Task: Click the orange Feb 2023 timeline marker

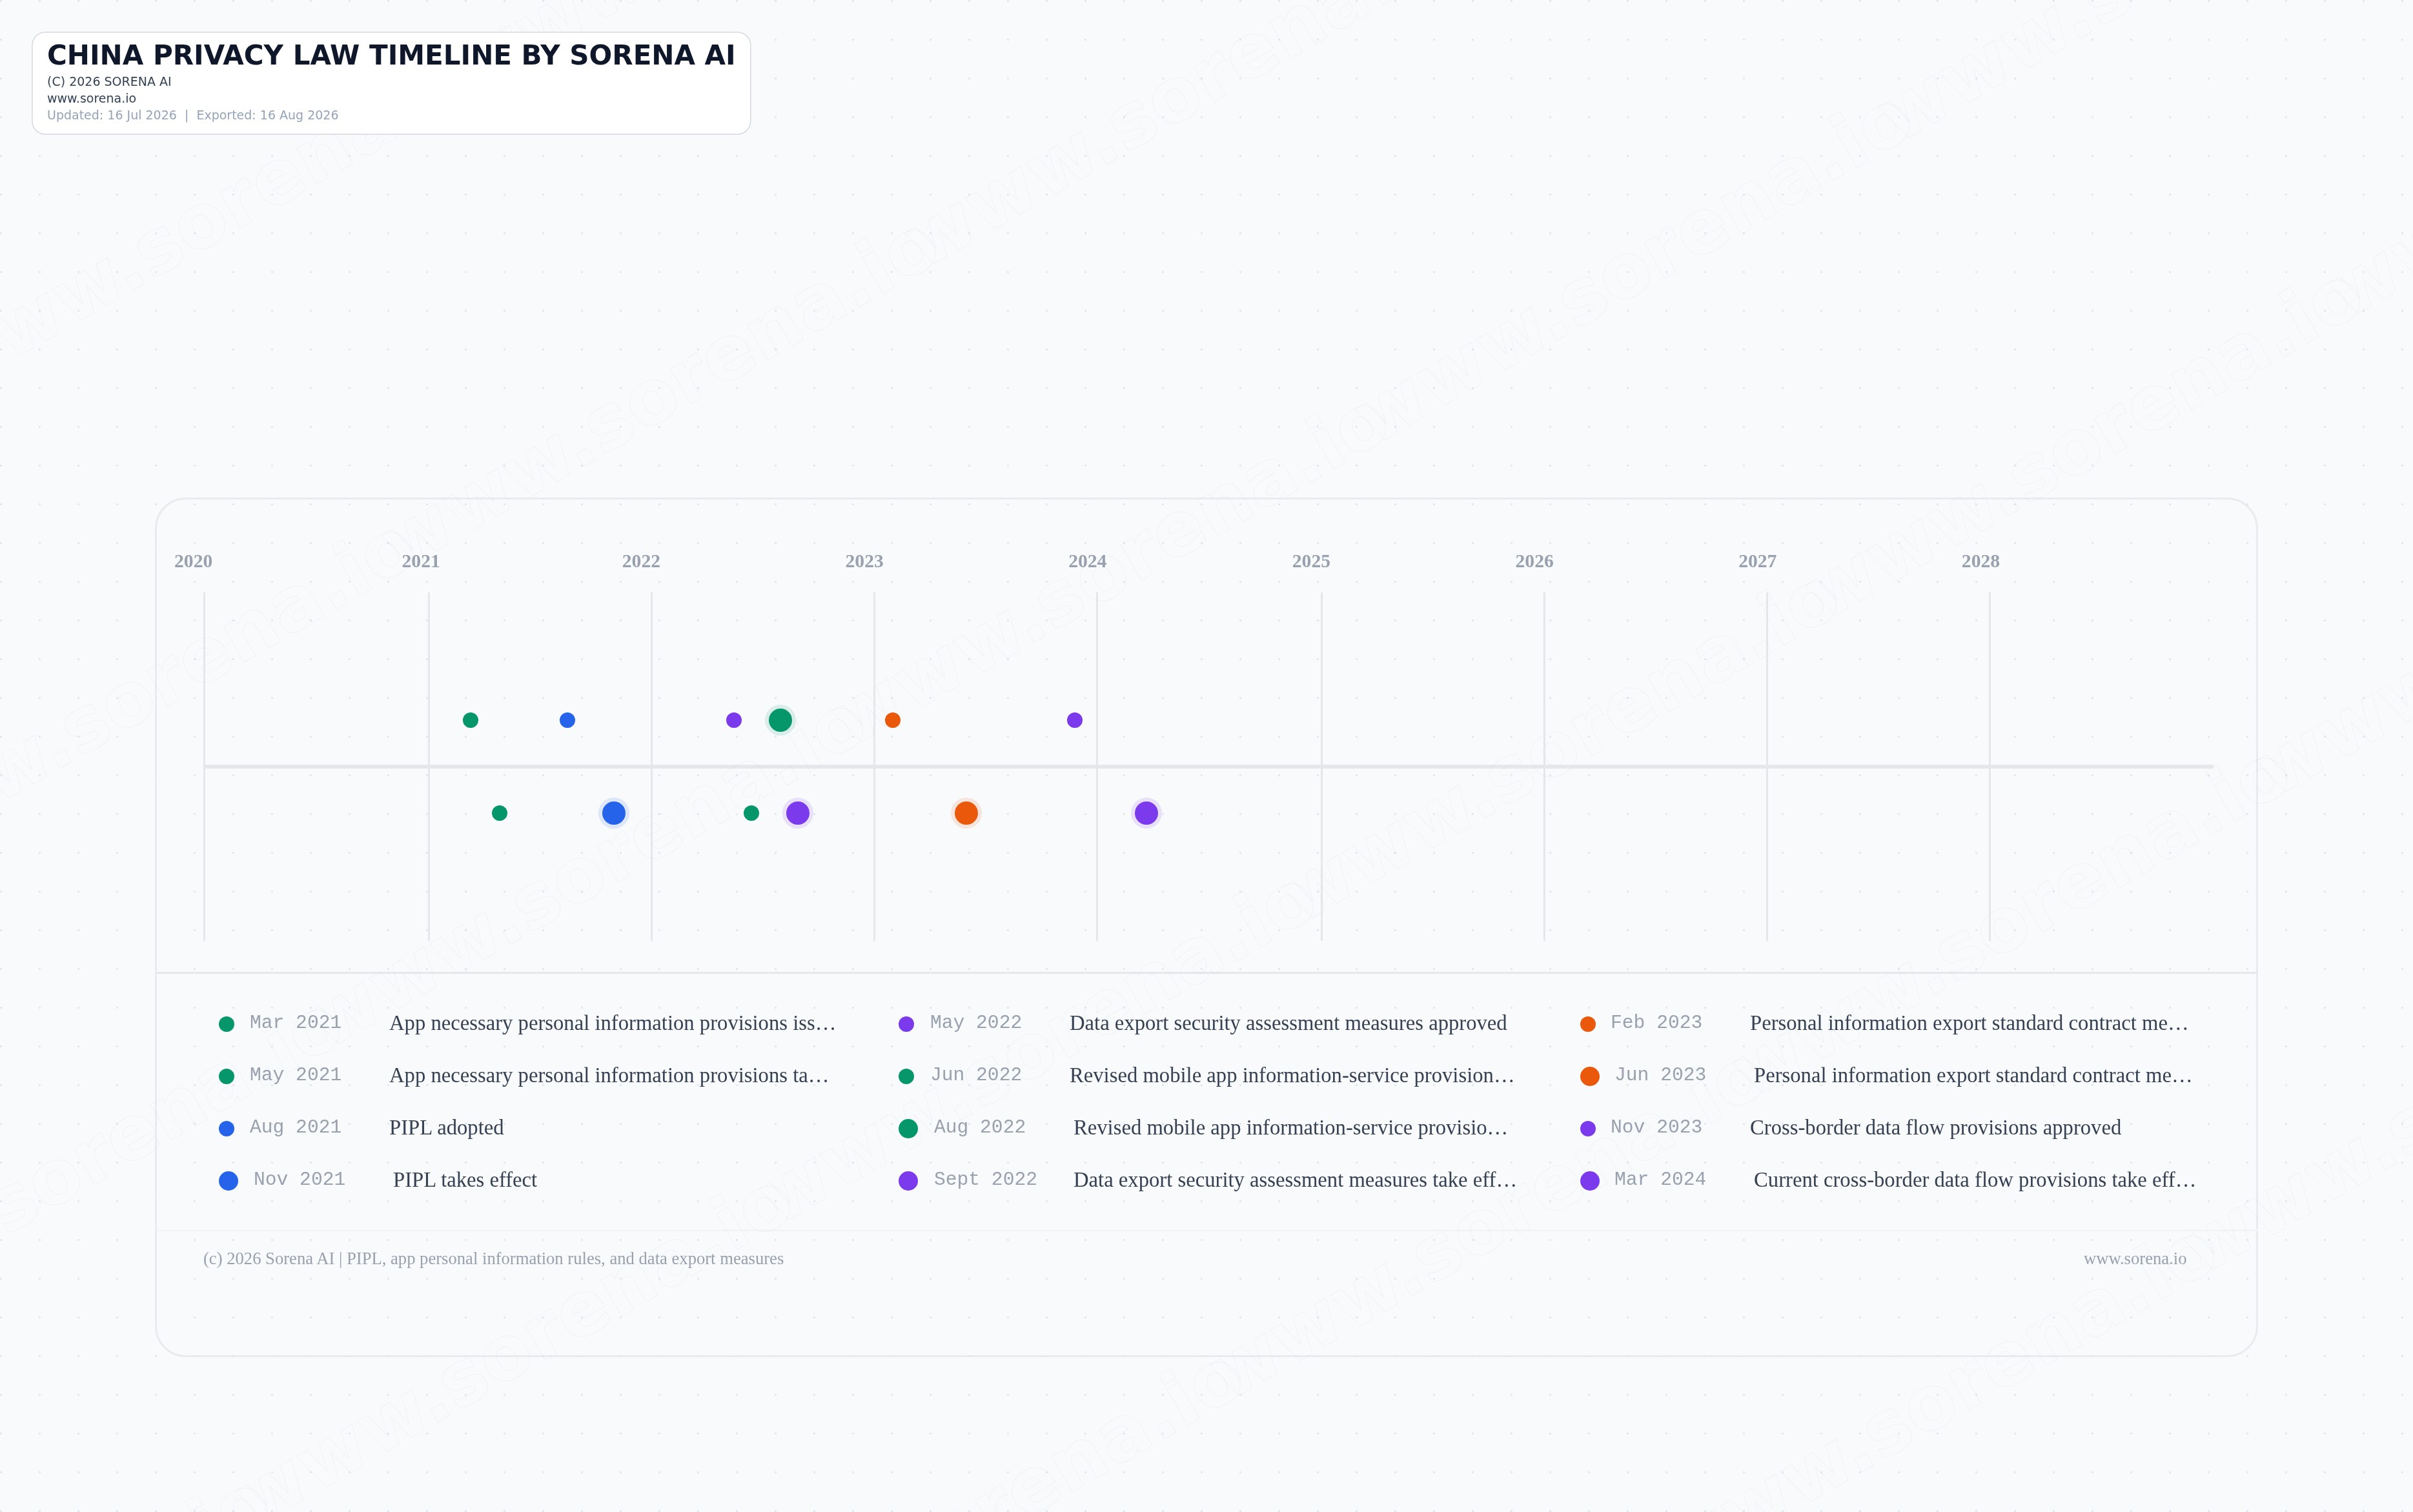Action: pos(893,720)
